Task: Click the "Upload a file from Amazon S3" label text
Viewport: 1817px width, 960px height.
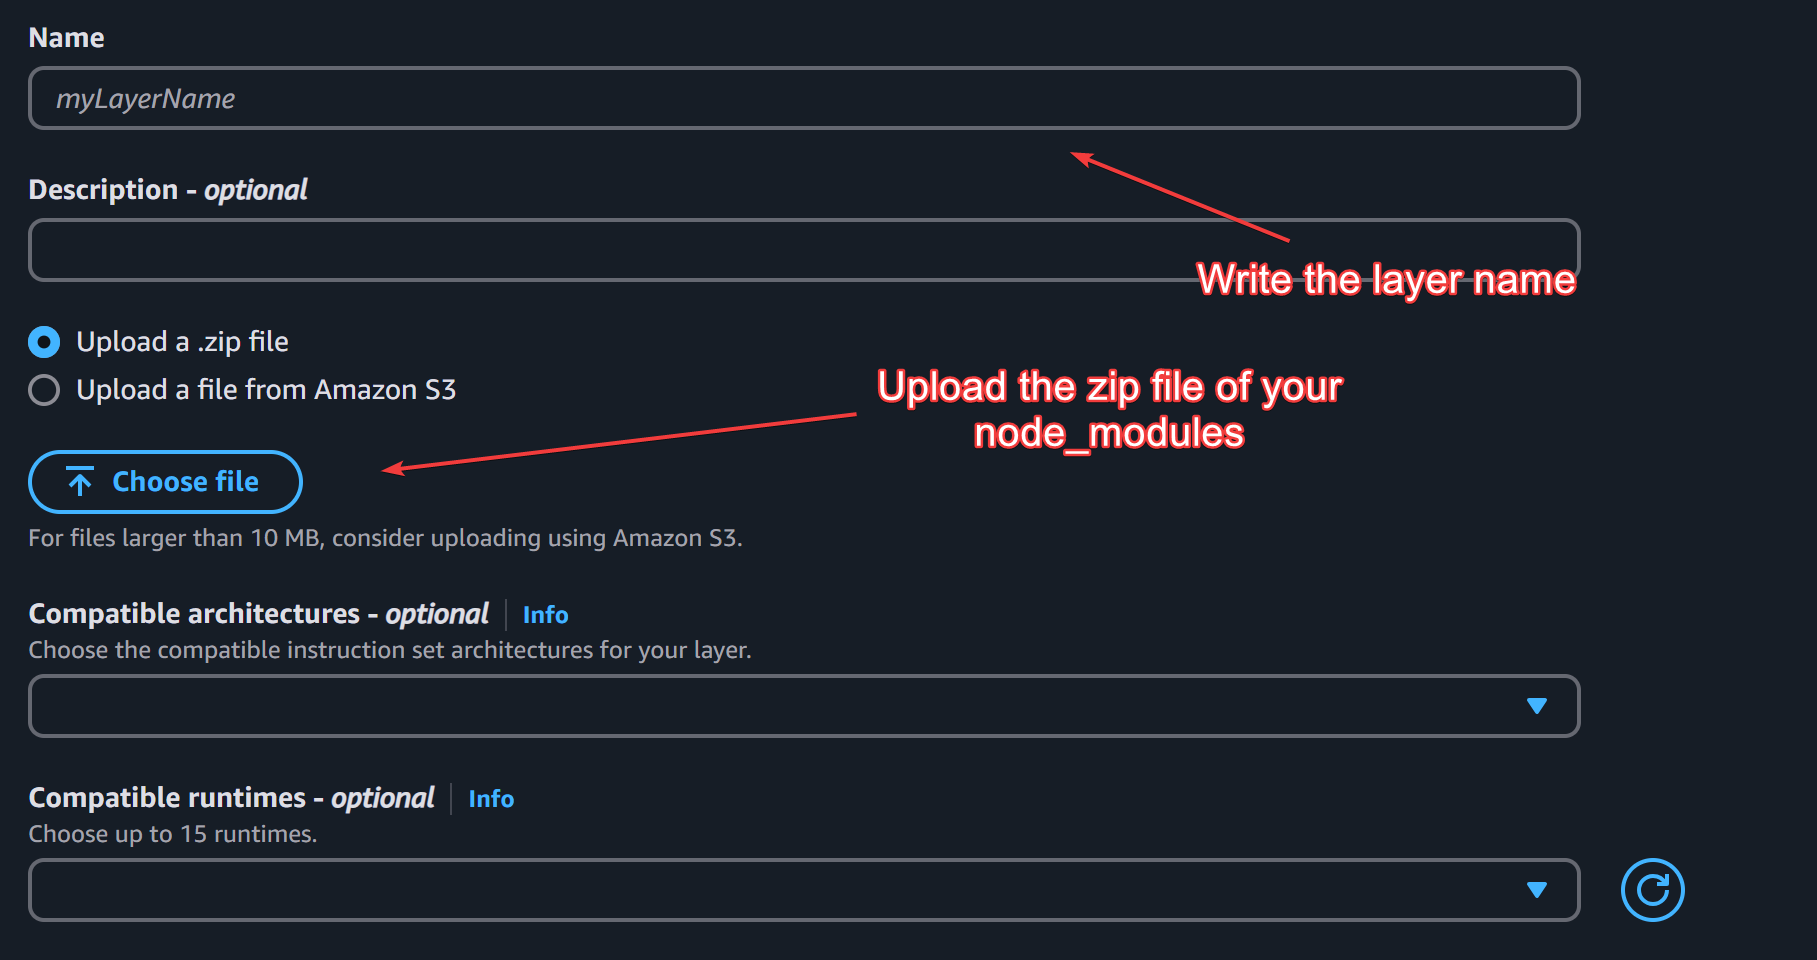Action: pyautogui.click(x=266, y=390)
